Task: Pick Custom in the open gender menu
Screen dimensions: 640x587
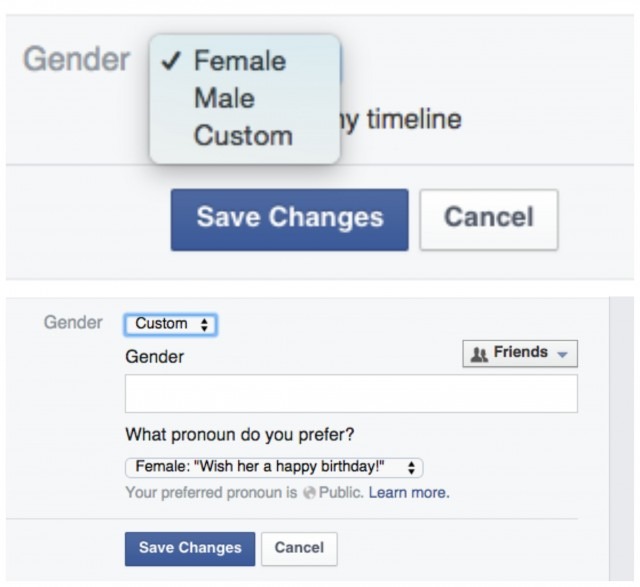Action: 243,135
